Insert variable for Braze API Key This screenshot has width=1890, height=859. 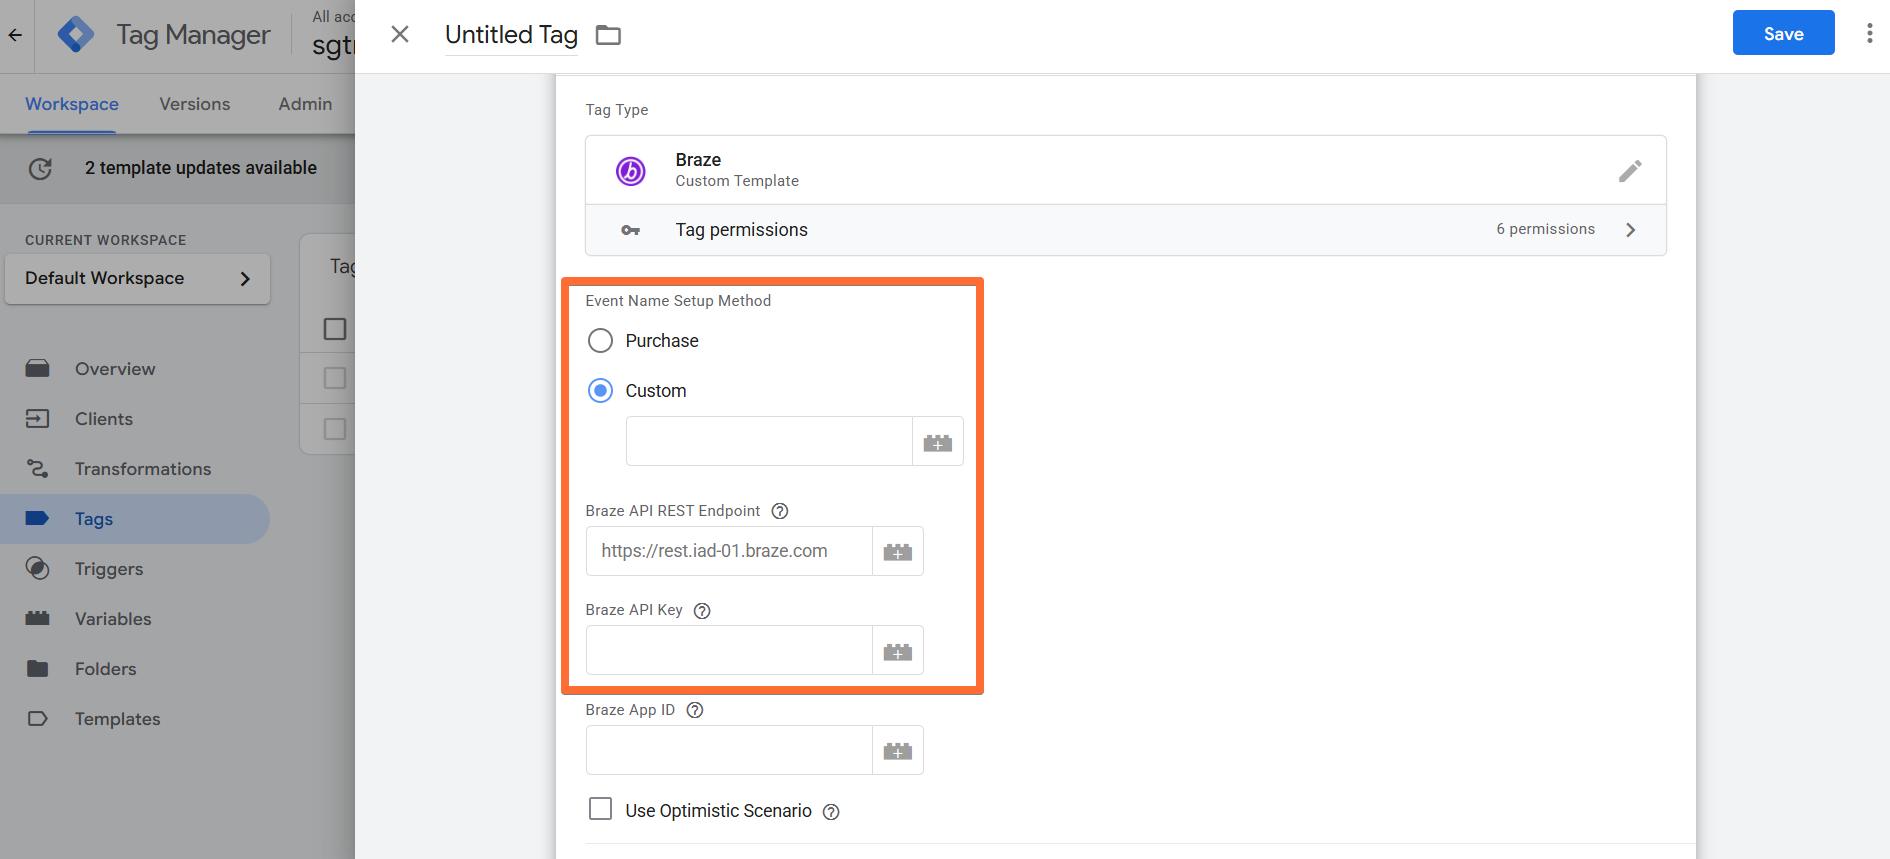pos(898,651)
